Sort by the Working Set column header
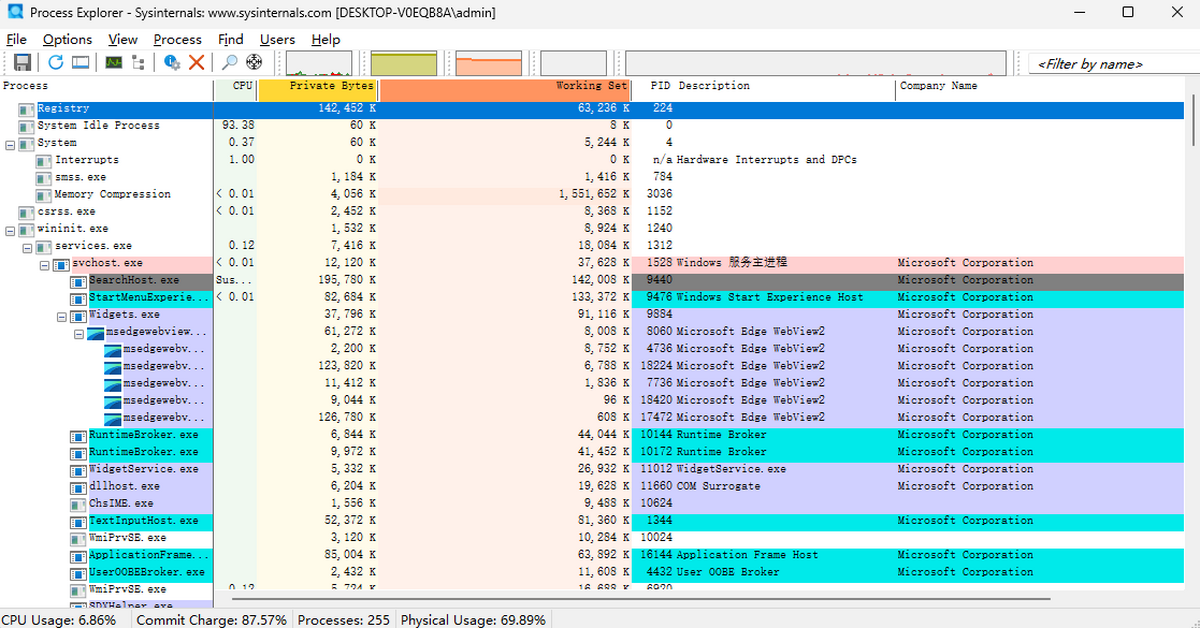This screenshot has width=1200, height=628. 505,87
